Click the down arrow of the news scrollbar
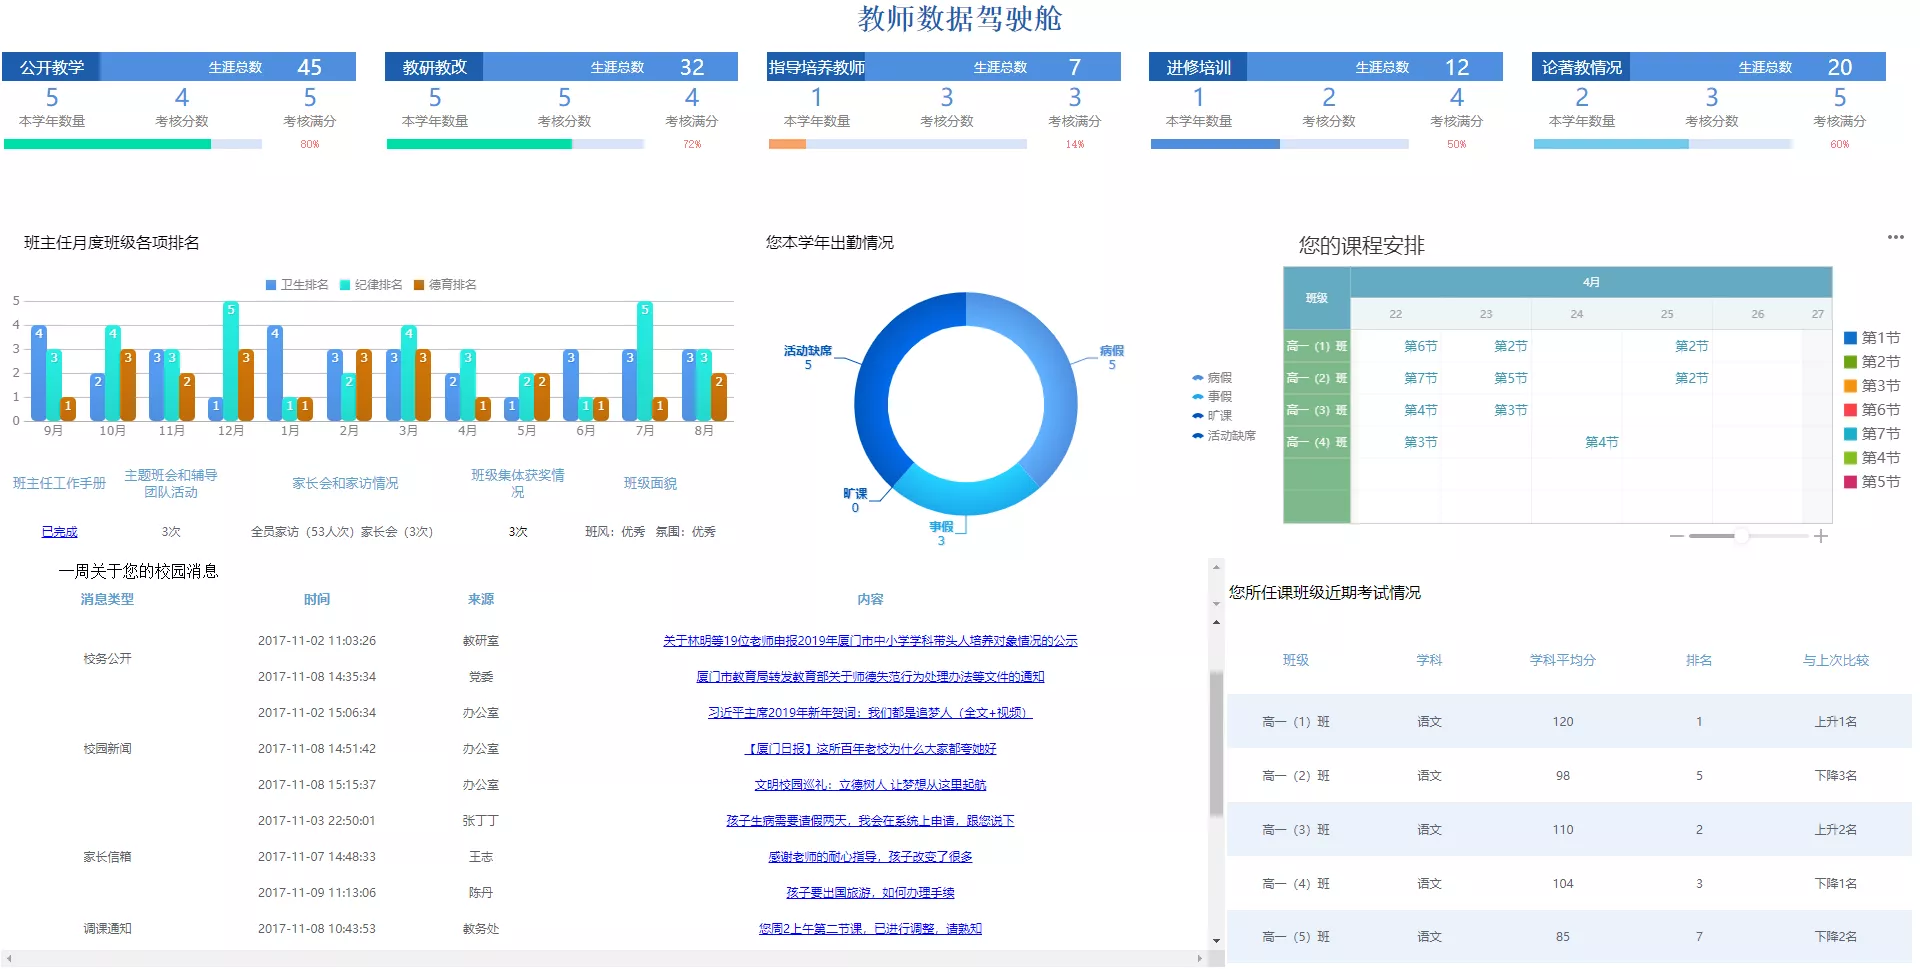 (x=1216, y=940)
